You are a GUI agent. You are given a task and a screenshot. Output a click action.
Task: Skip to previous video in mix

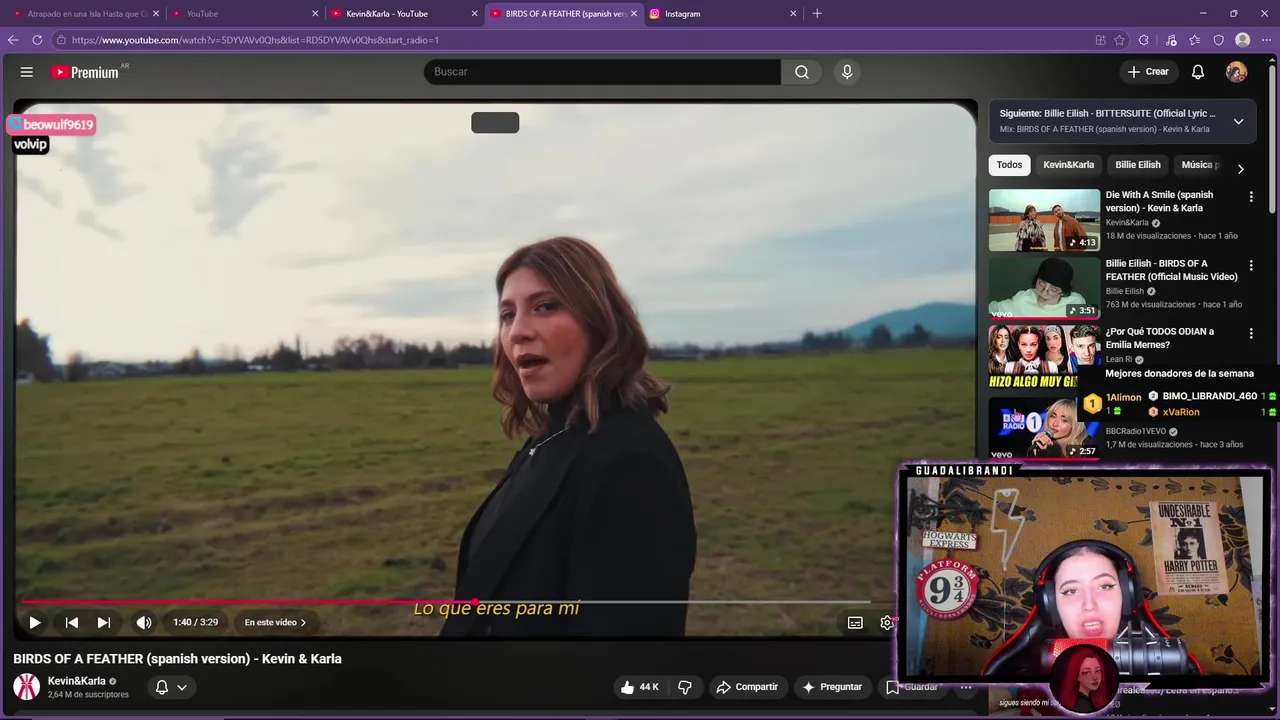pos(72,622)
